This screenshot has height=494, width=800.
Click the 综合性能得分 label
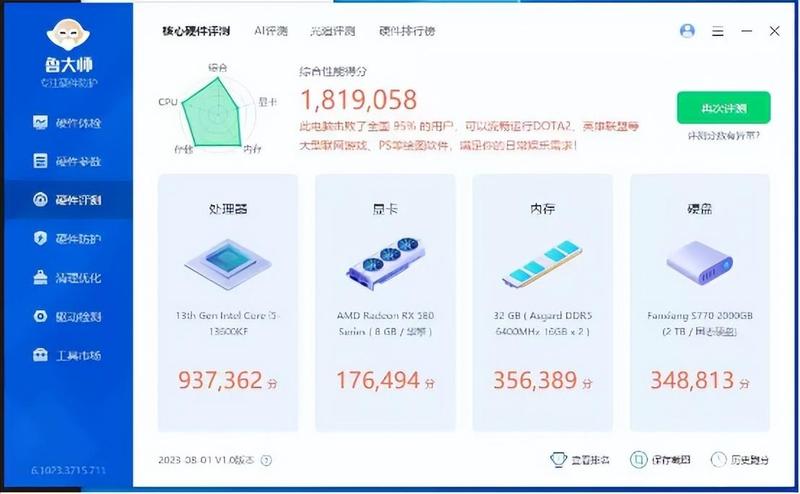(x=333, y=71)
